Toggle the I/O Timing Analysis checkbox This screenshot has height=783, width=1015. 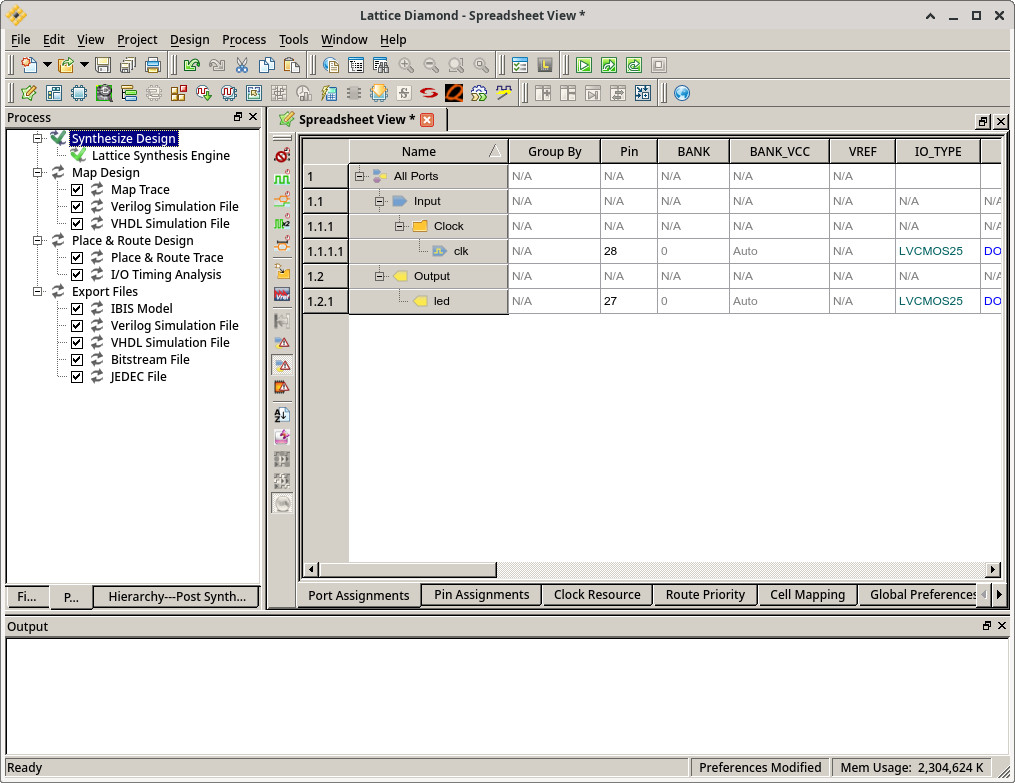coord(77,274)
